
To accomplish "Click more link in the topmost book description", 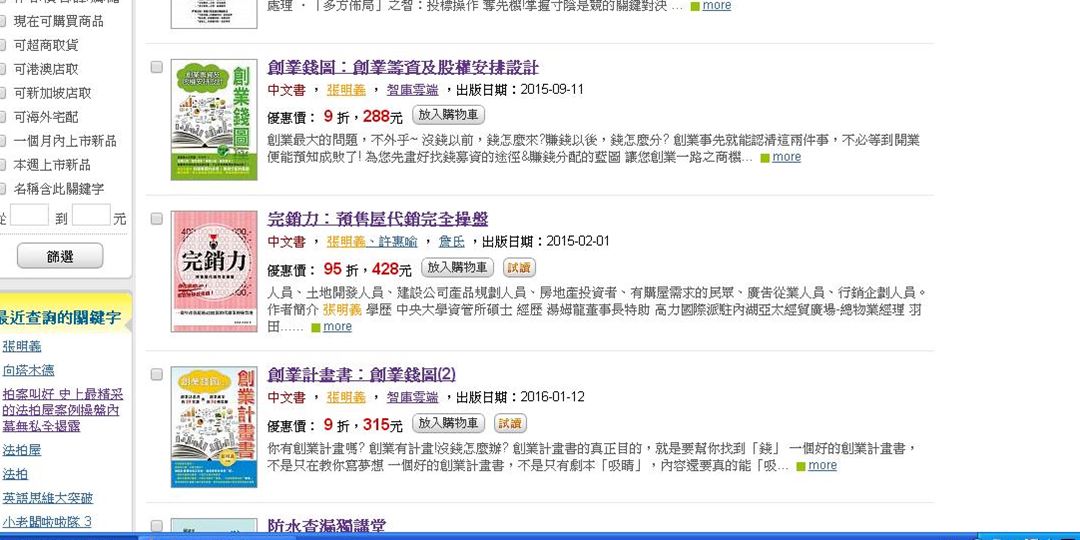I will pos(716,6).
